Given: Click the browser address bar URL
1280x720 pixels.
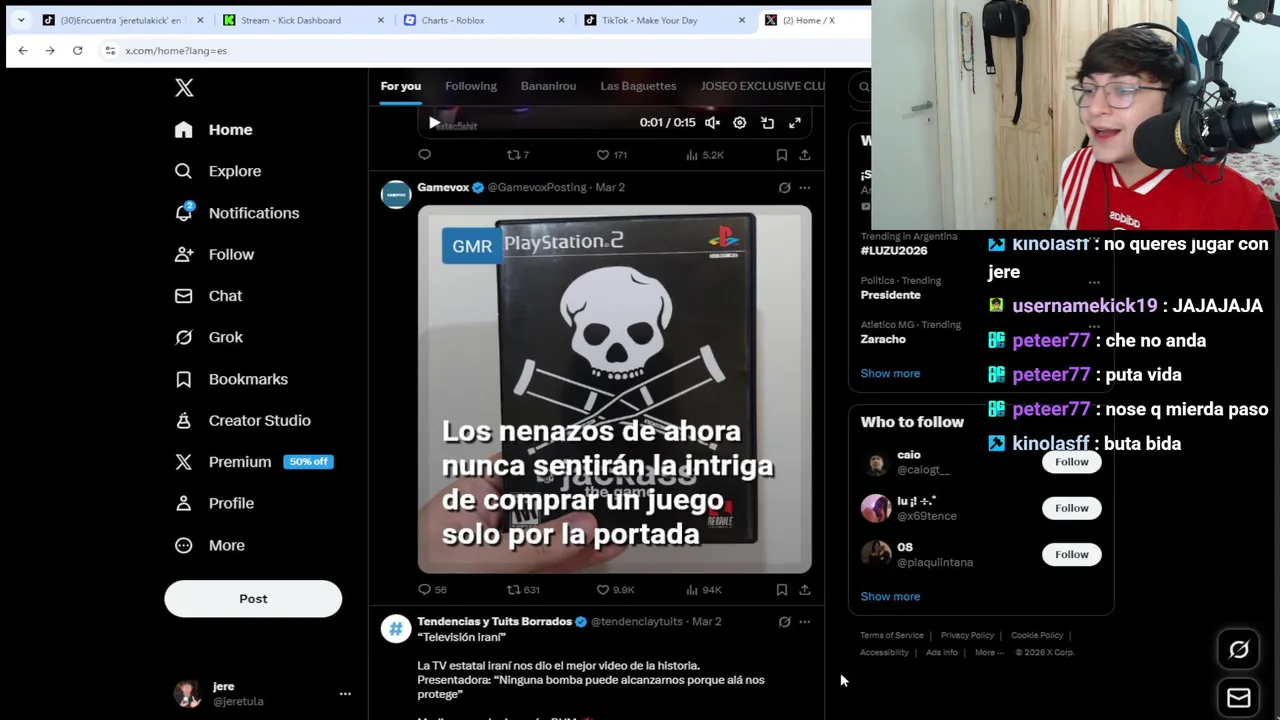Looking at the screenshot, I should pos(176,50).
